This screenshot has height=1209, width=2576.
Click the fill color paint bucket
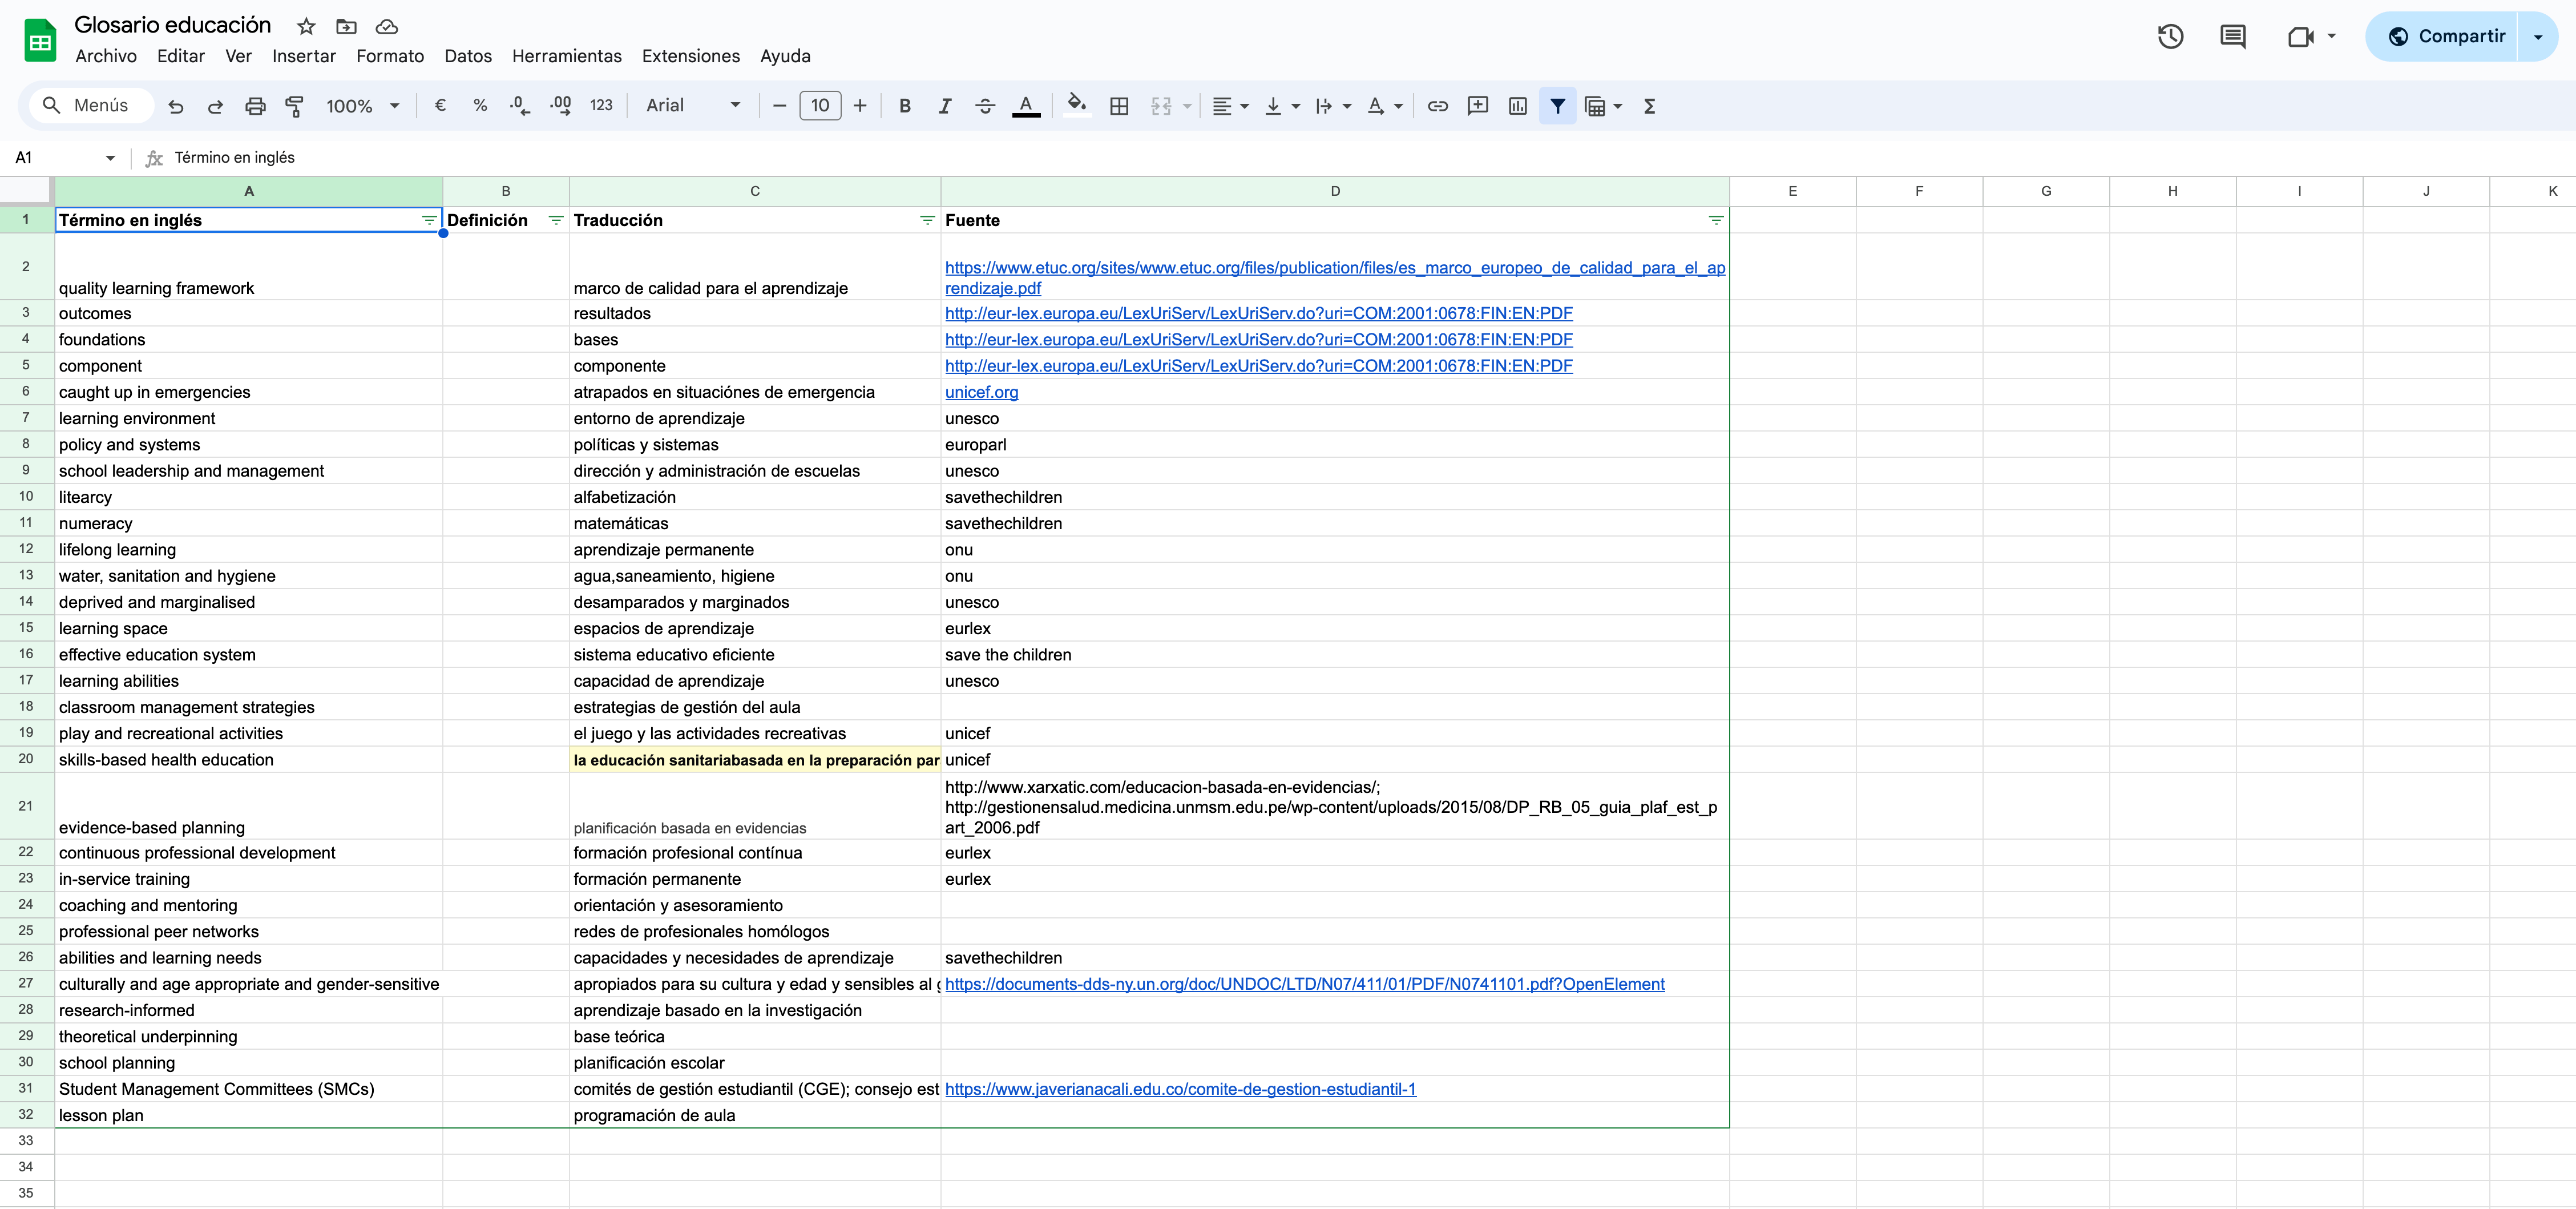[x=1076, y=106]
